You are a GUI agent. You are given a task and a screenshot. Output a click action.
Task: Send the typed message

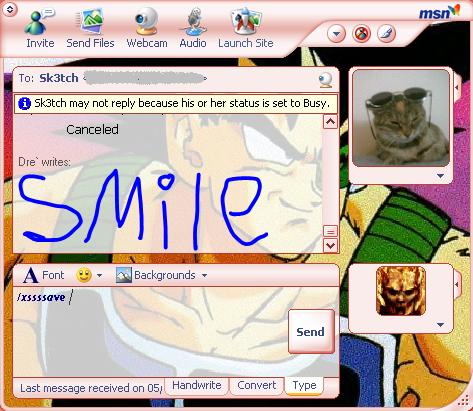click(311, 332)
